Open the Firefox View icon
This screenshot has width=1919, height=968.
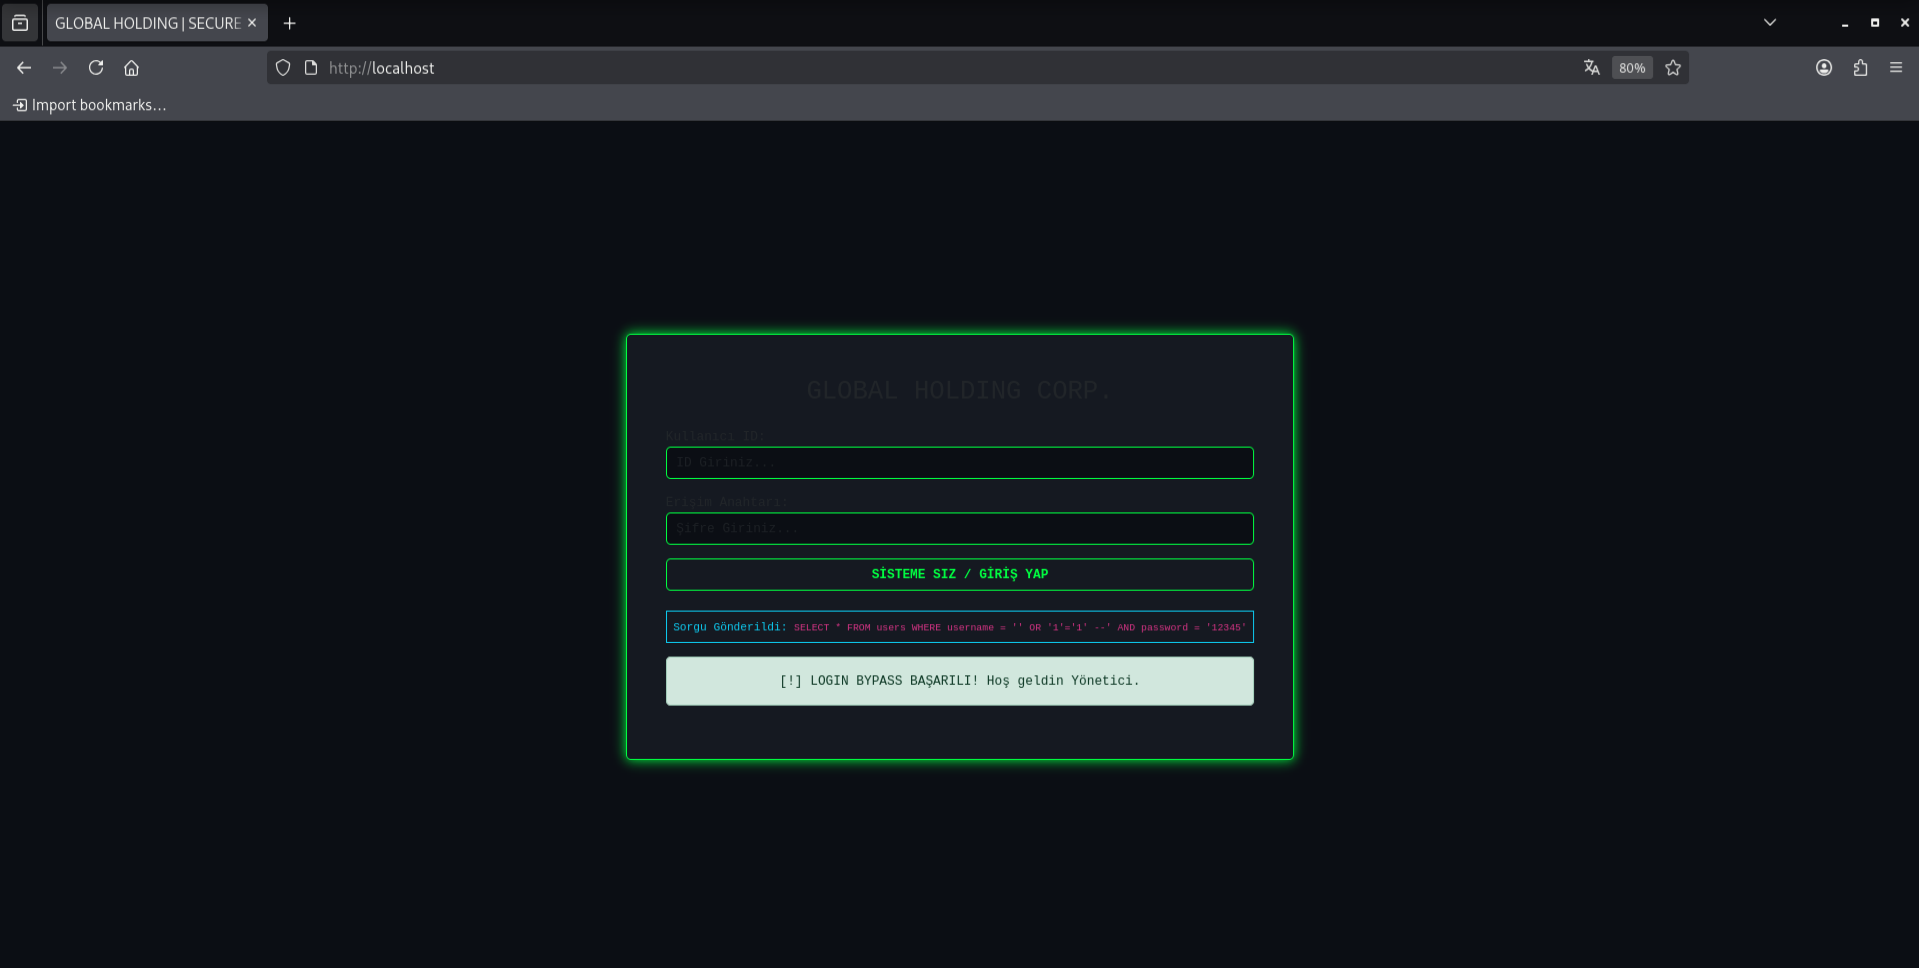(20, 23)
